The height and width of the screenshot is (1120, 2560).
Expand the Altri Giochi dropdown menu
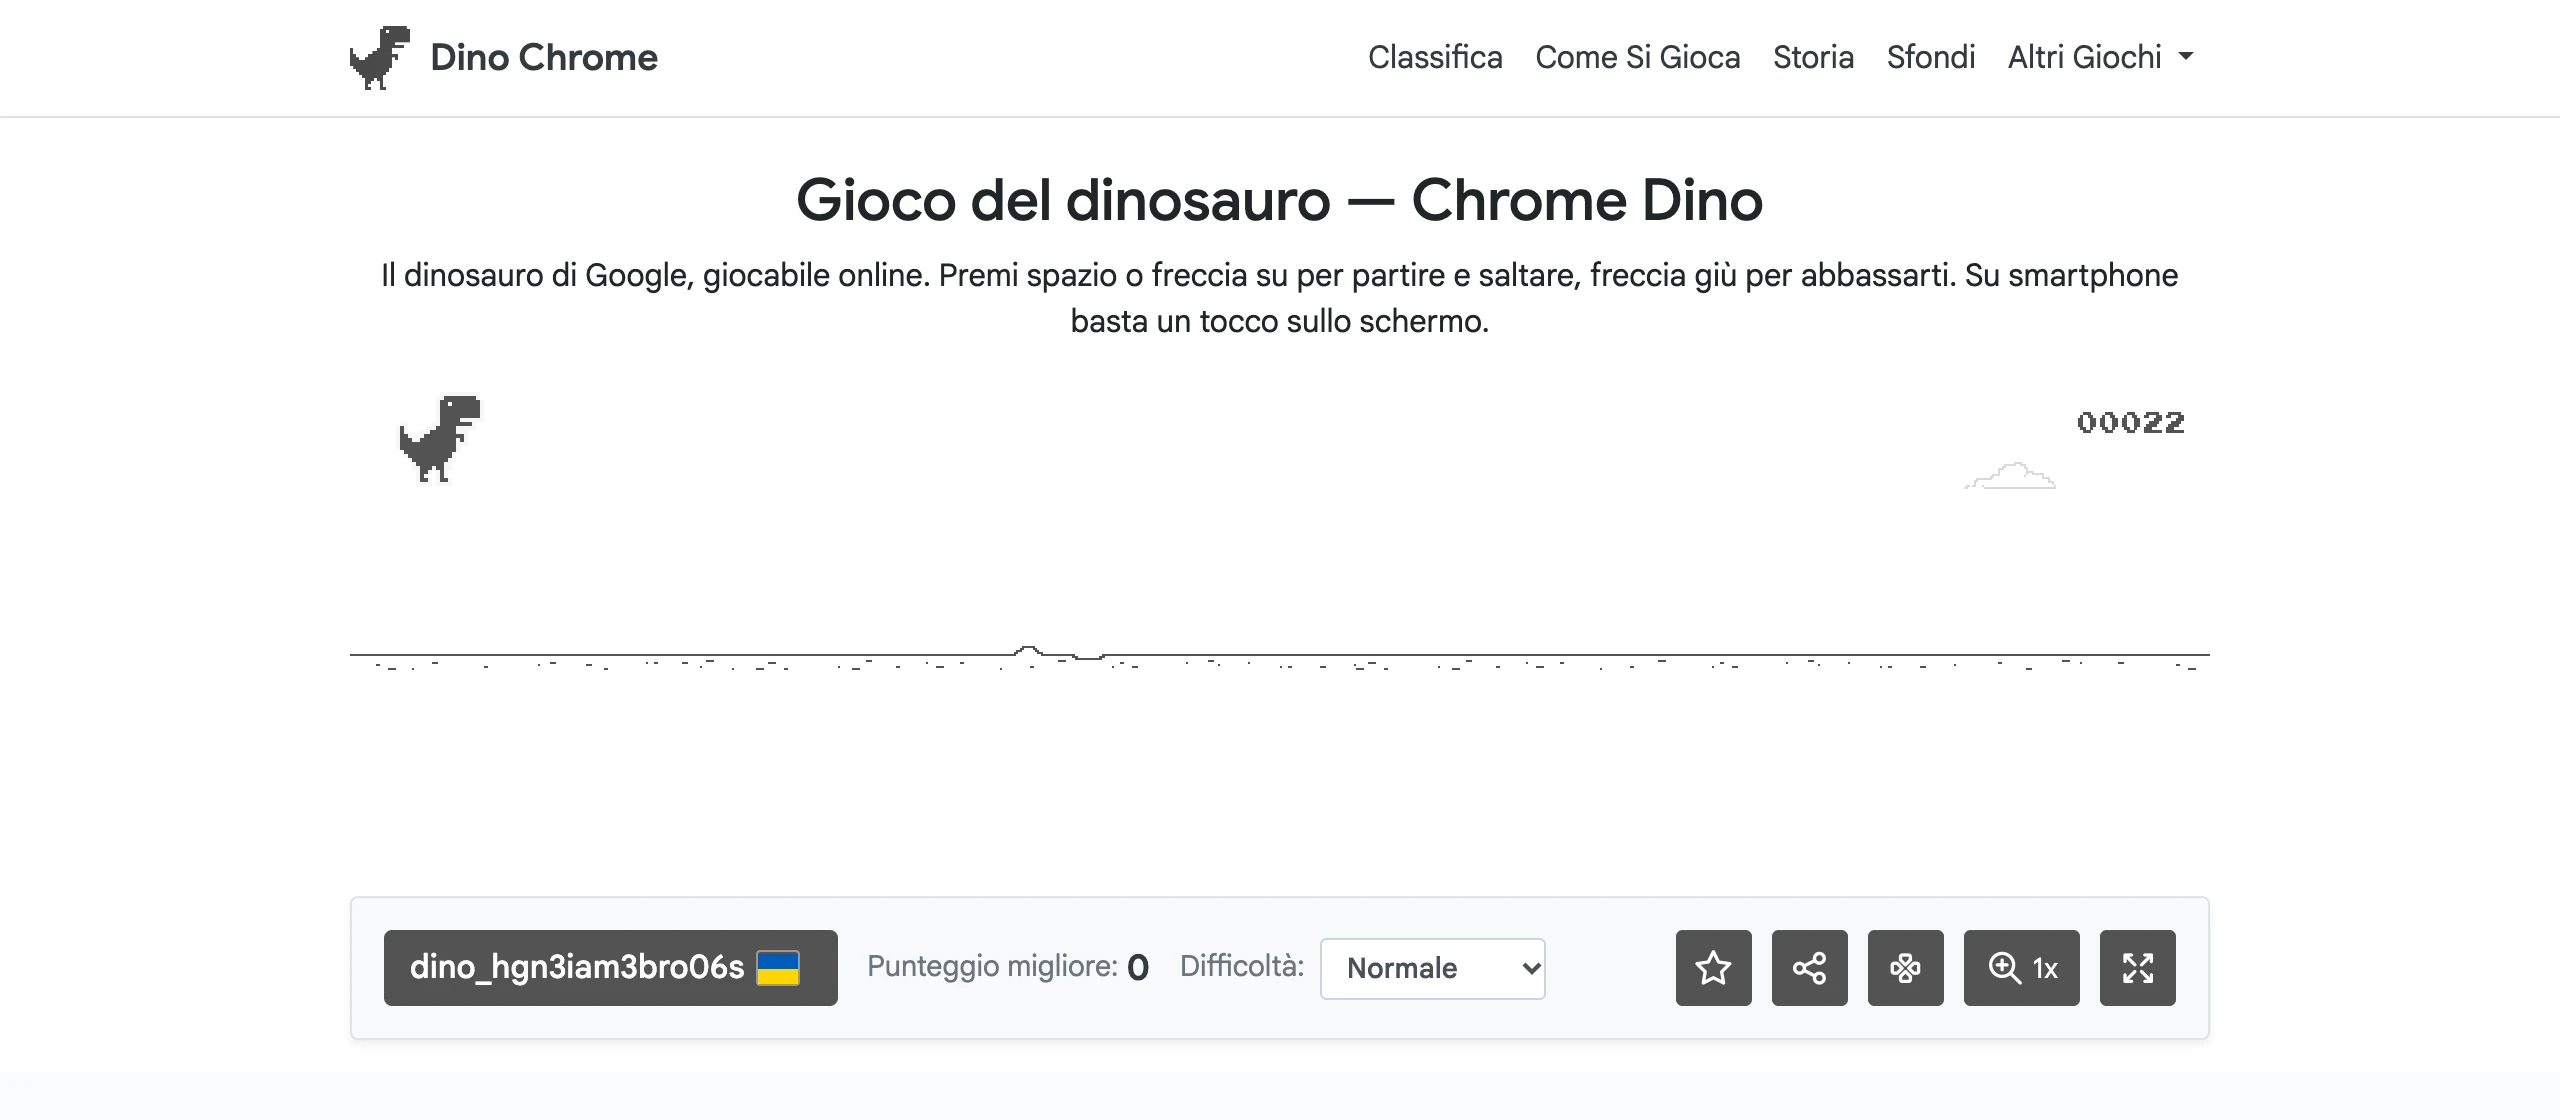[x=2101, y=57]
